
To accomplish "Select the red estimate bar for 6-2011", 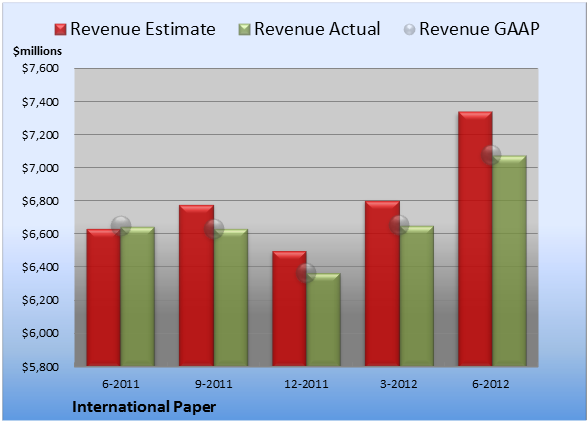I will (104, 297).
